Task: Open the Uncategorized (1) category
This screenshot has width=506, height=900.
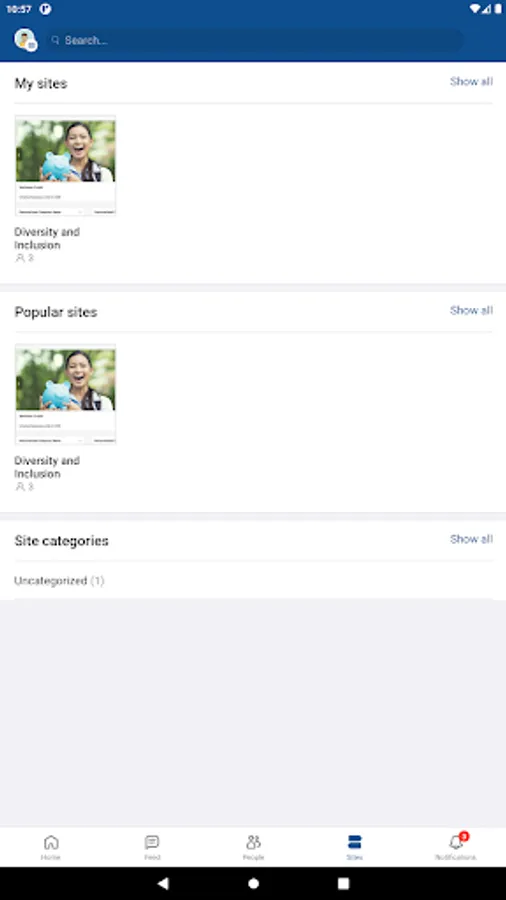Action: pyautogui.click(x=59, y=581)
